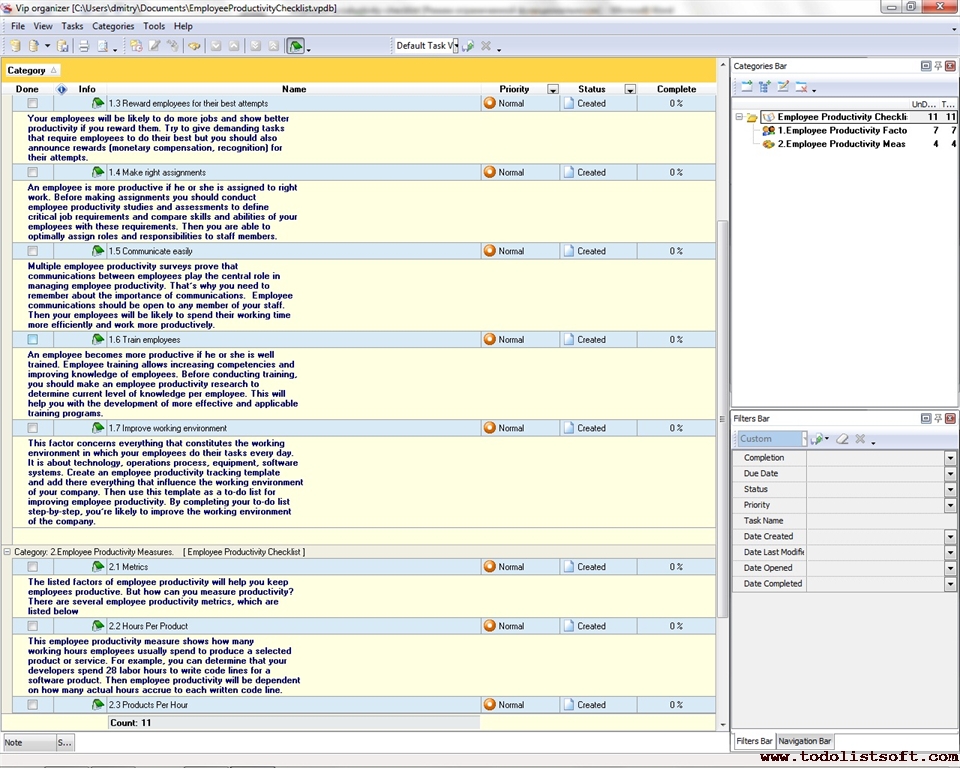960x768 pixels.
Task: Open the Print icon on the toolbar
Action: point(82,45)
